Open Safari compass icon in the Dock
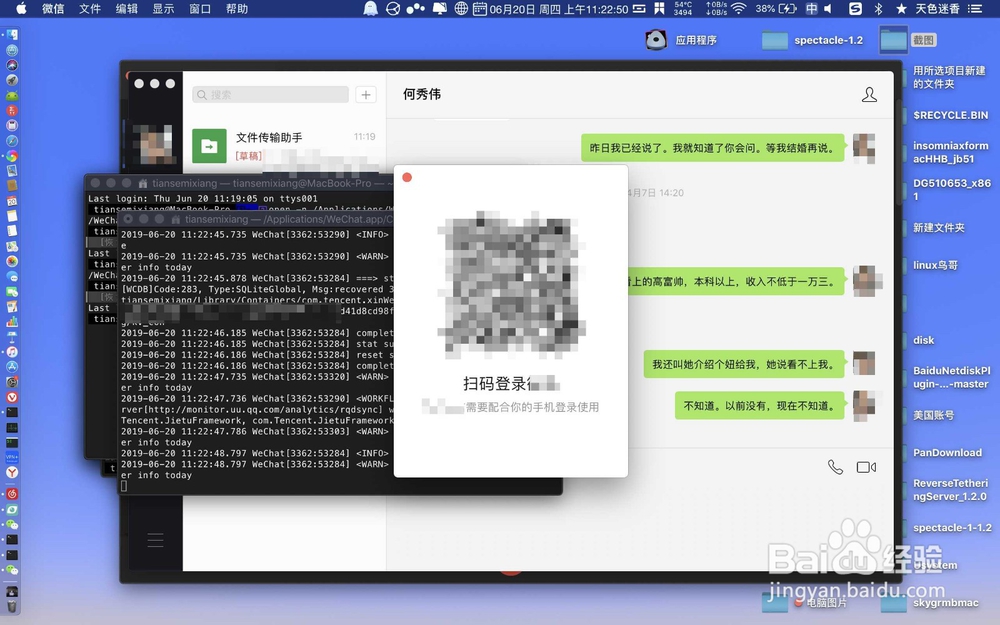This screenshot has width=1000, height=625. (12, 140)
